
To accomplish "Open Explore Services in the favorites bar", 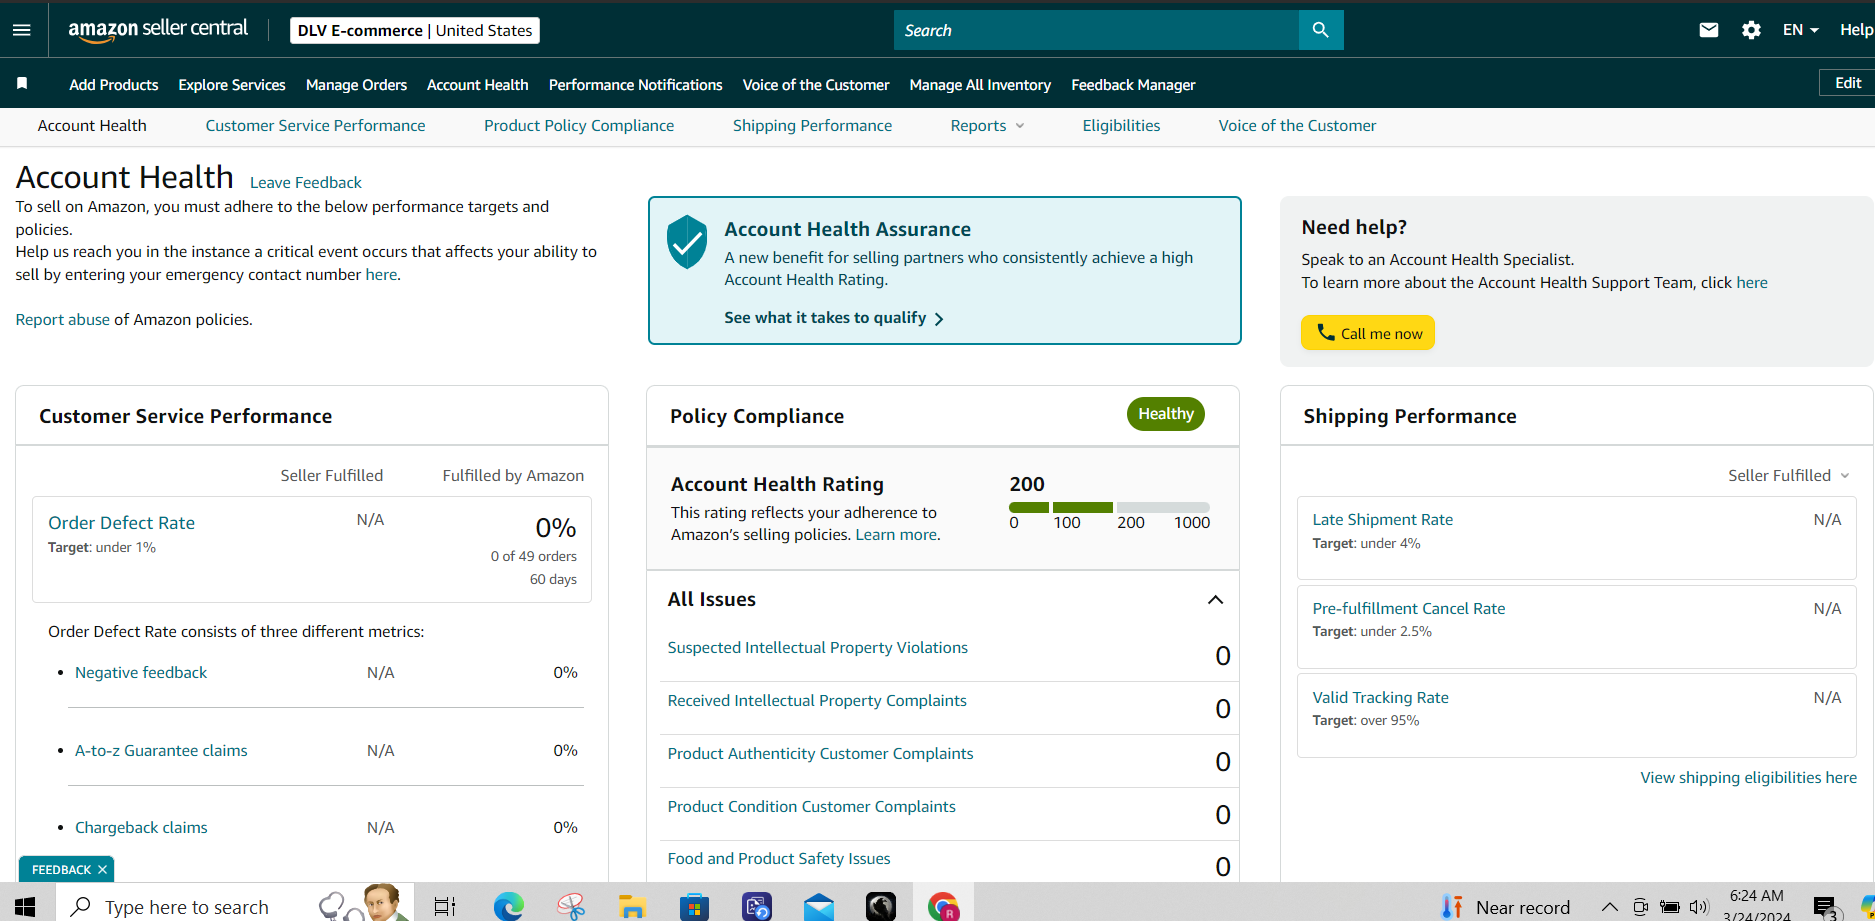I will tap(232, 85).
